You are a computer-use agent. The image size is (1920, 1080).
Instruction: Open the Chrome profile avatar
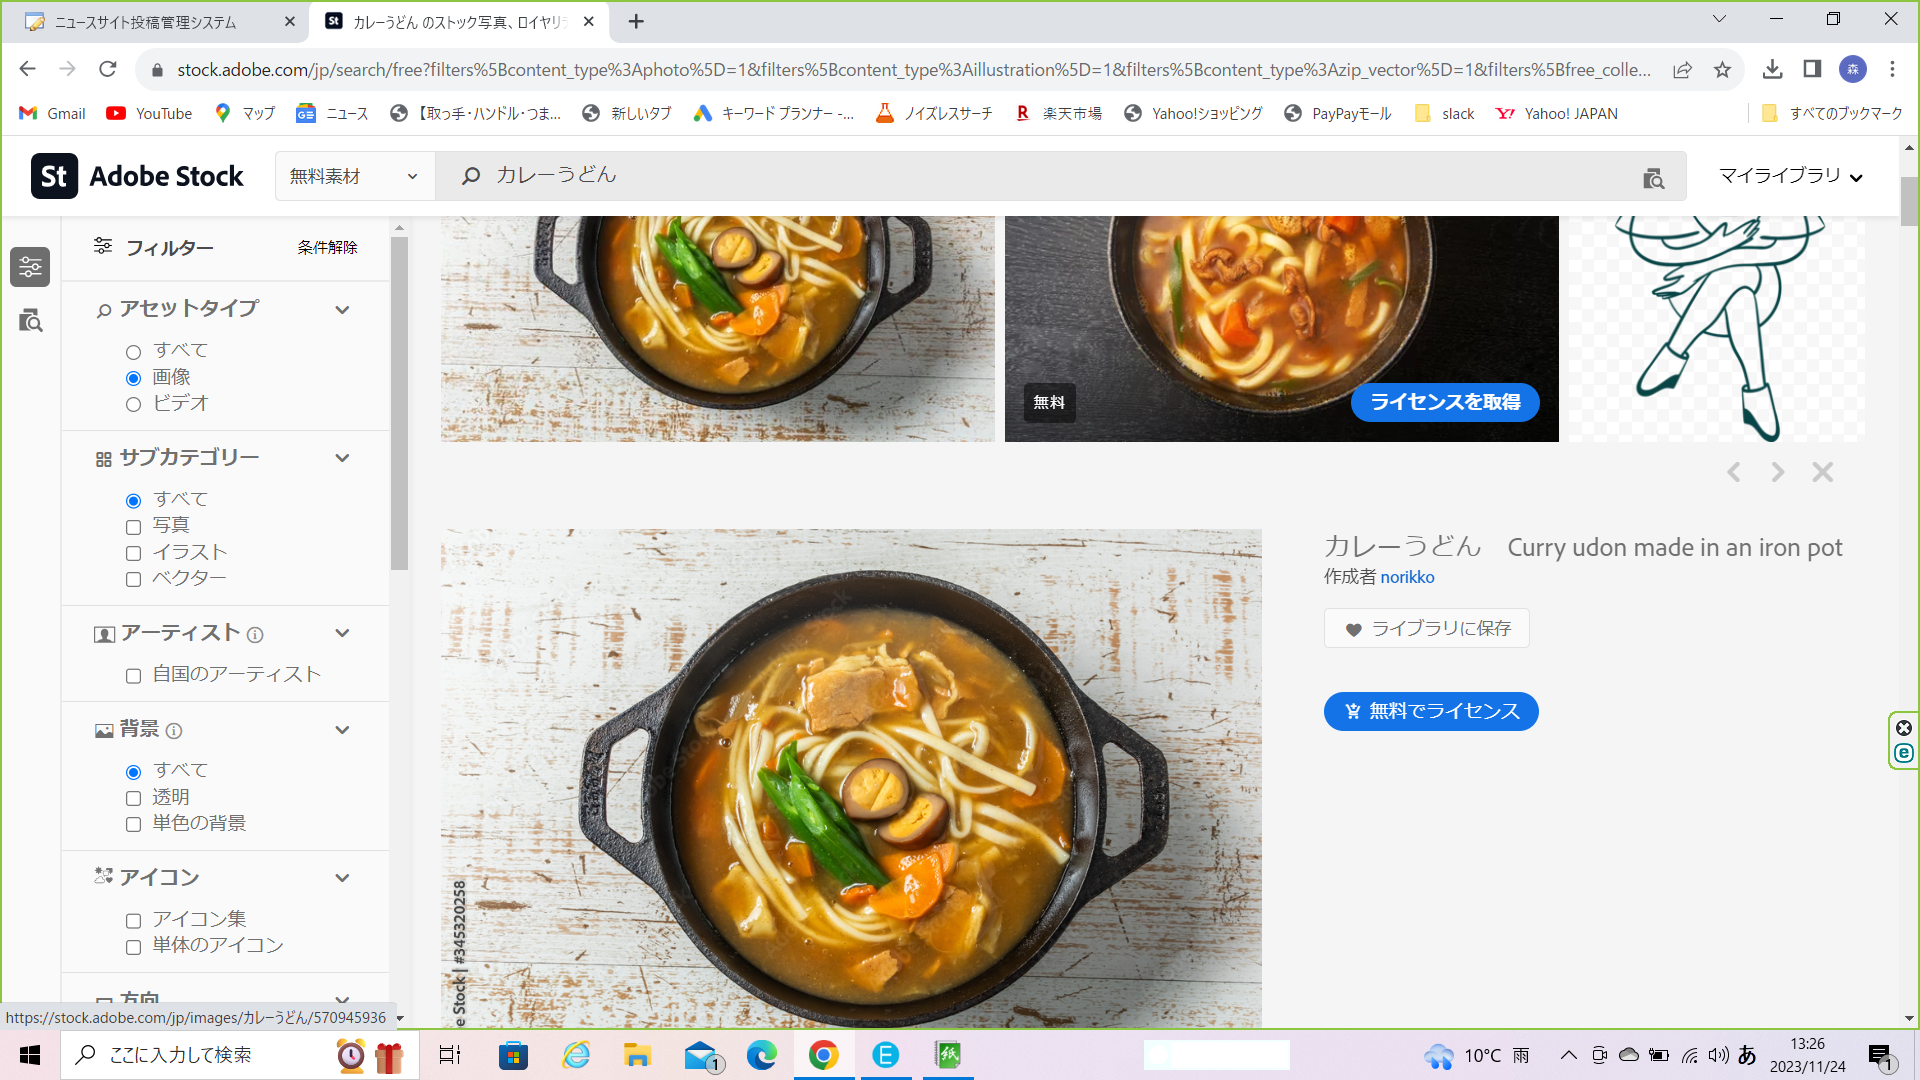point(1853,69)
